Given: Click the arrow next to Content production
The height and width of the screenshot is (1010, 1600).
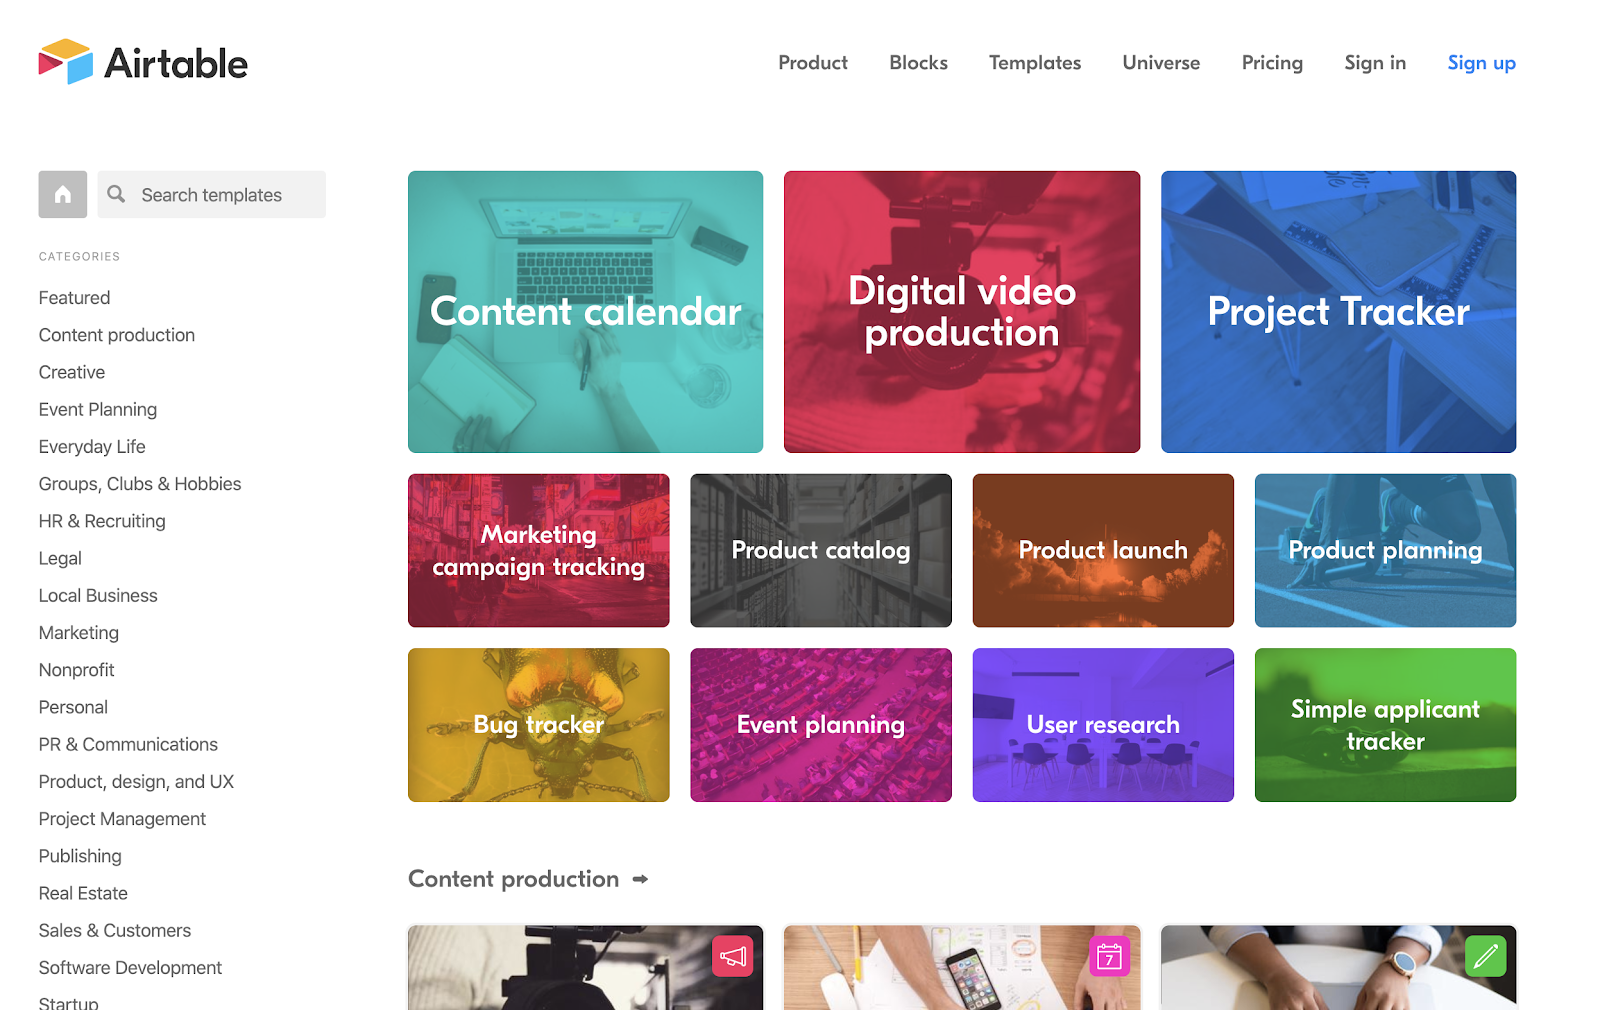Looking at the screenshot, I should [x=641, y=879].
